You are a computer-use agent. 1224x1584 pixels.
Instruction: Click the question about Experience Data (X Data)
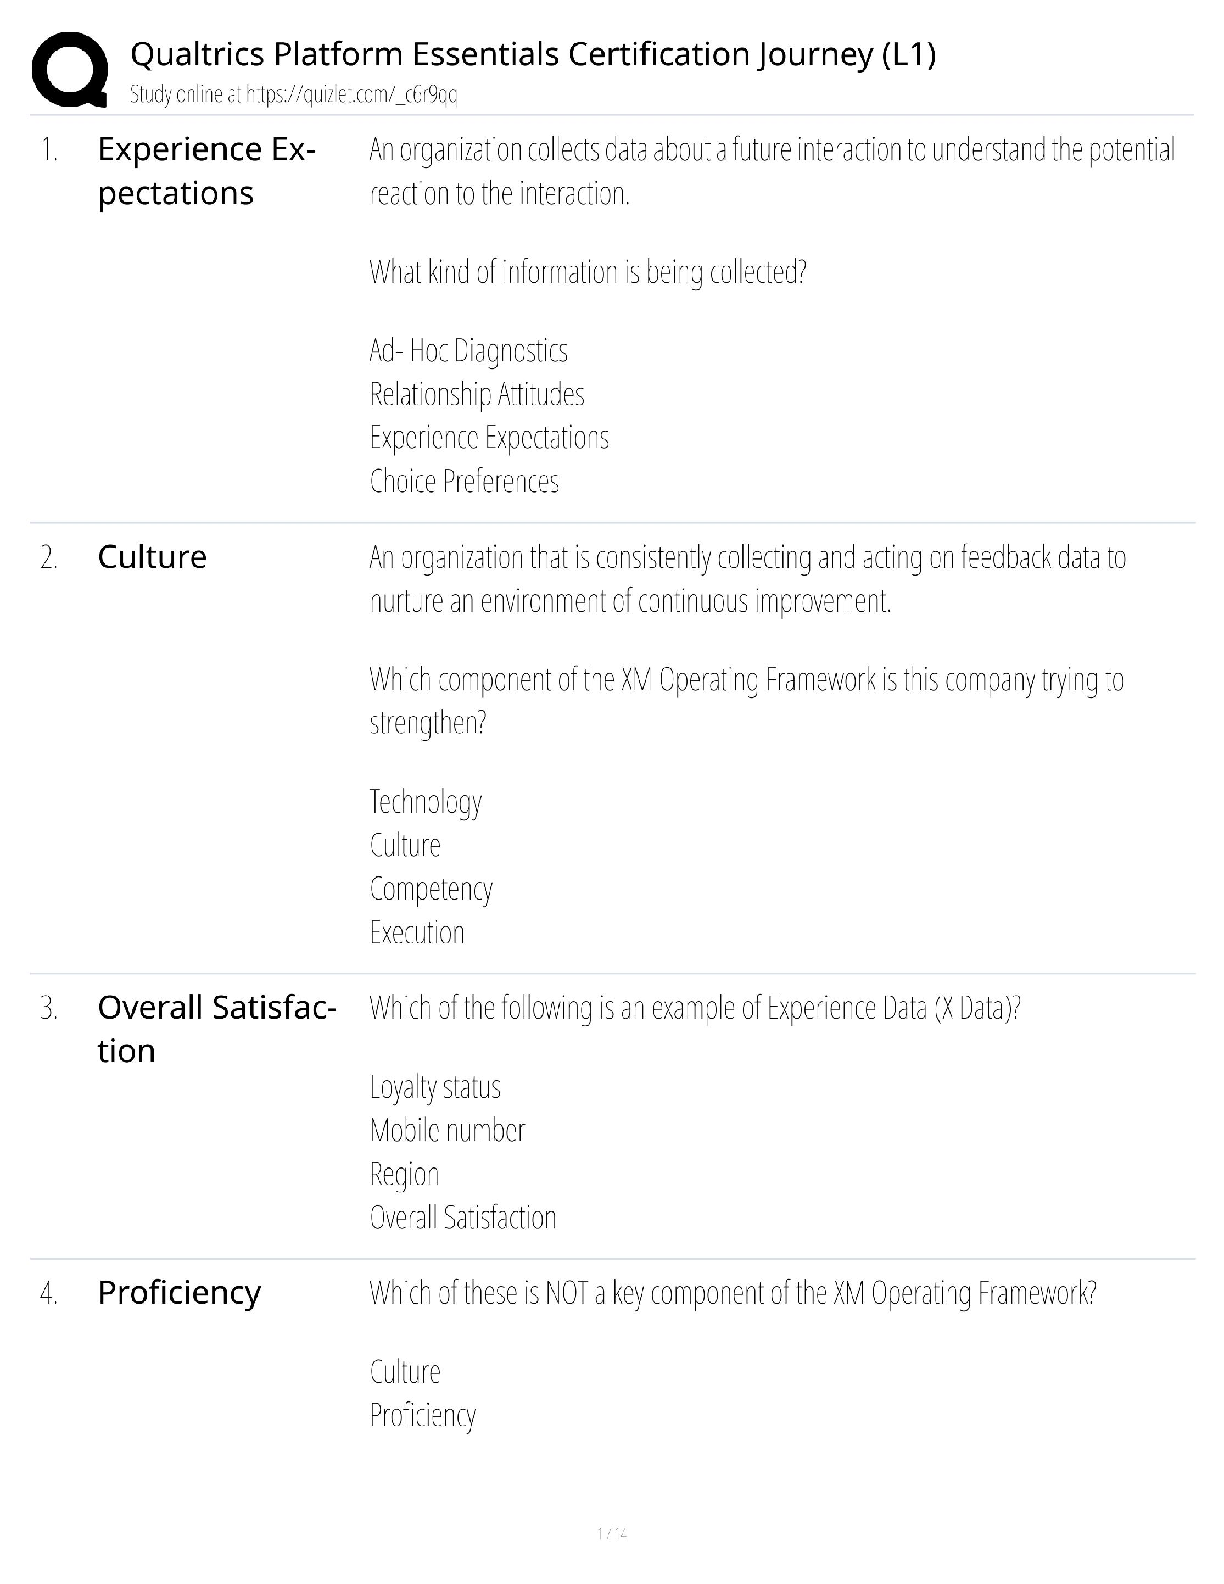695,1008
